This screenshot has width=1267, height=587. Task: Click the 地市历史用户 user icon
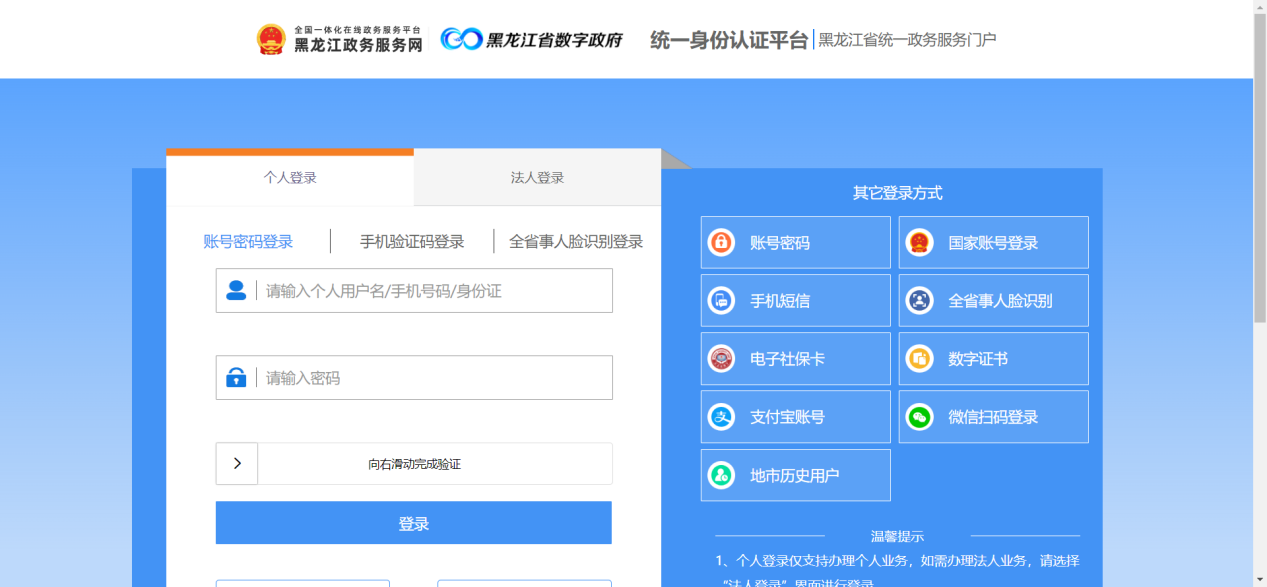[x=721, y=475]
